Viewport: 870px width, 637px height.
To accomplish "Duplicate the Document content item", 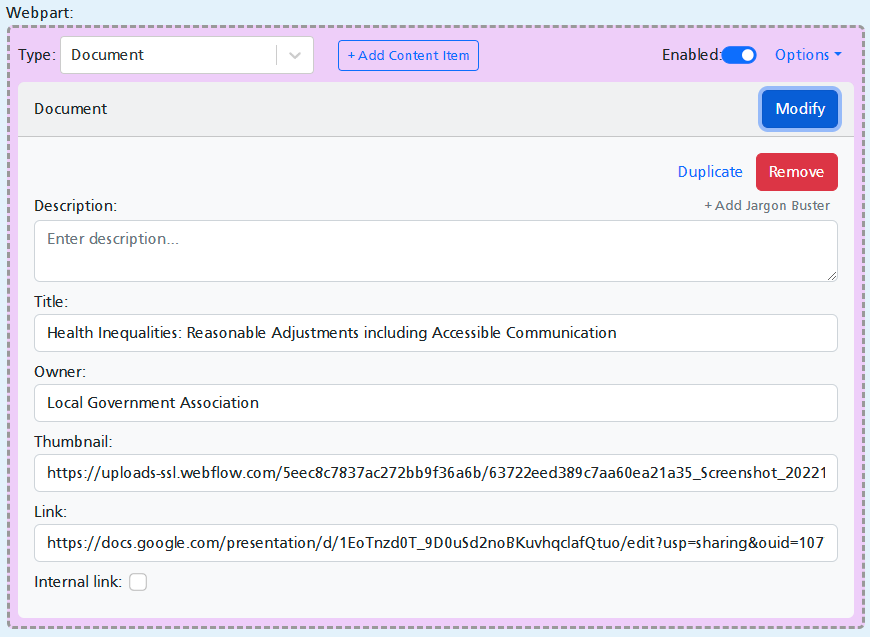I will coord(710,171).
